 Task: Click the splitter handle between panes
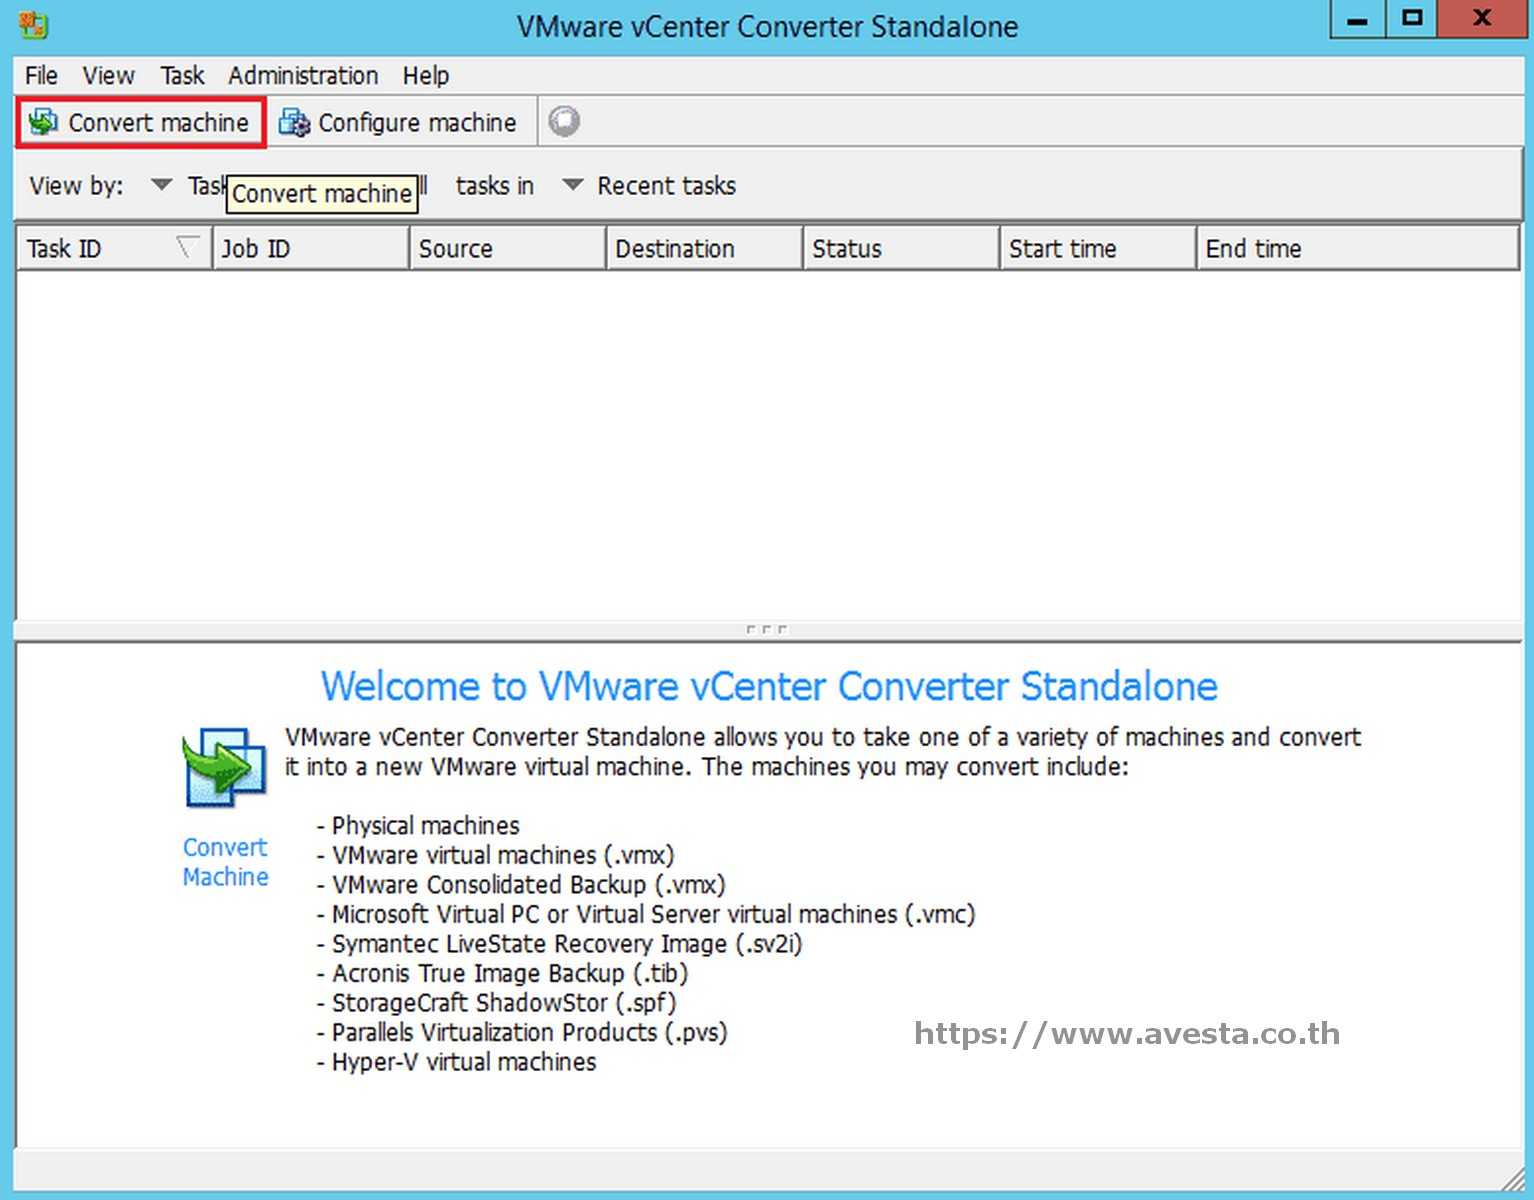coord(766,628)
